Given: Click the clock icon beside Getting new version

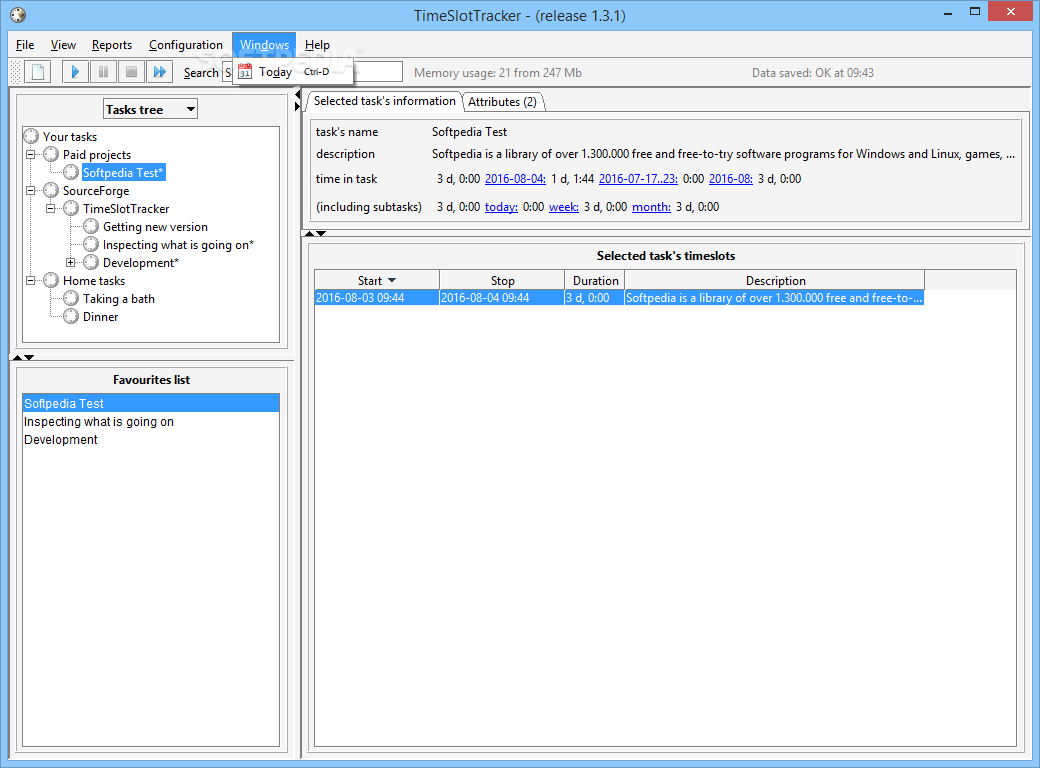Looking at the screenshot, I should 91,226.
